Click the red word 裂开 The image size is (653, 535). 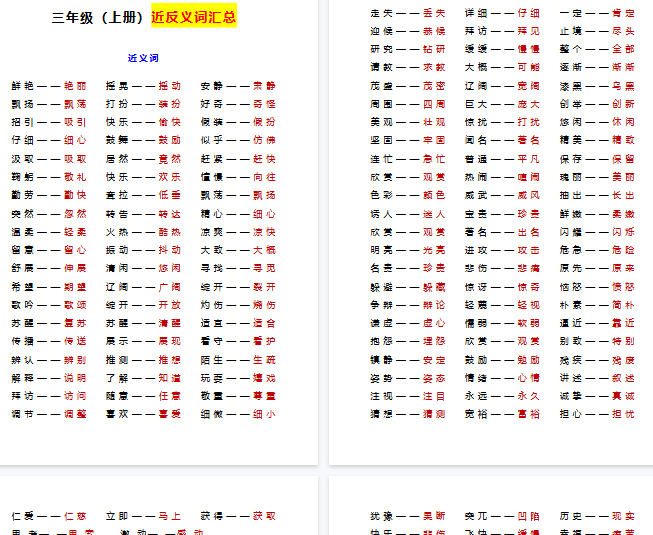[264, 287]
